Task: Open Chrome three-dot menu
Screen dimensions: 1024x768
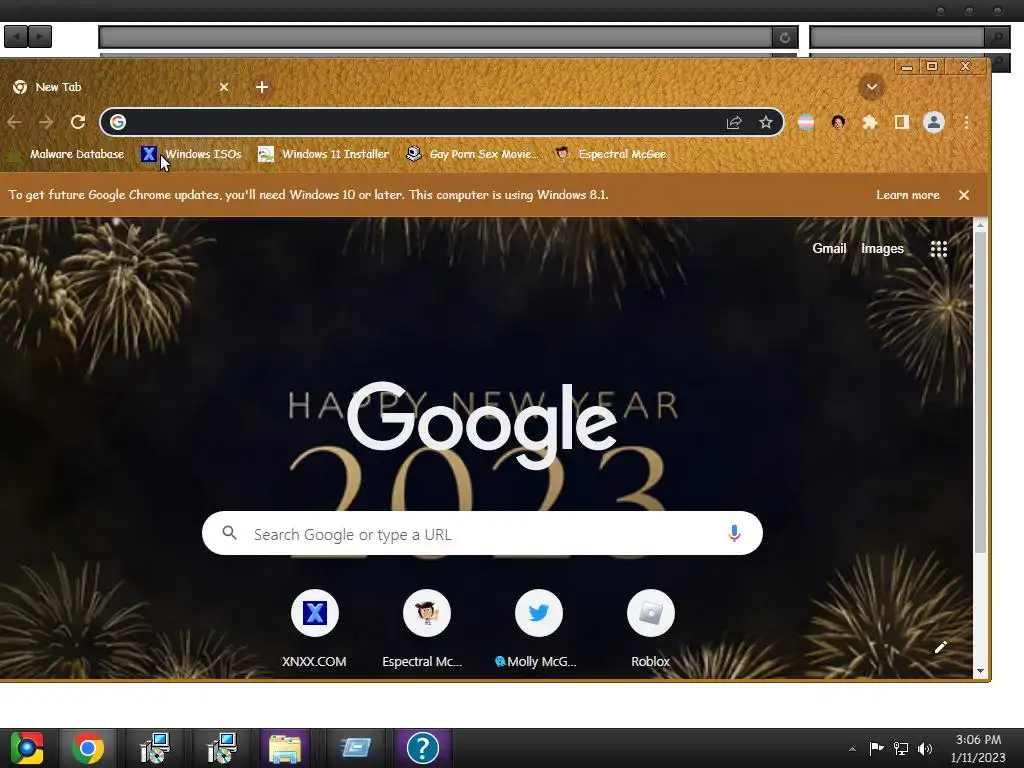Action: tap(967, 122)
